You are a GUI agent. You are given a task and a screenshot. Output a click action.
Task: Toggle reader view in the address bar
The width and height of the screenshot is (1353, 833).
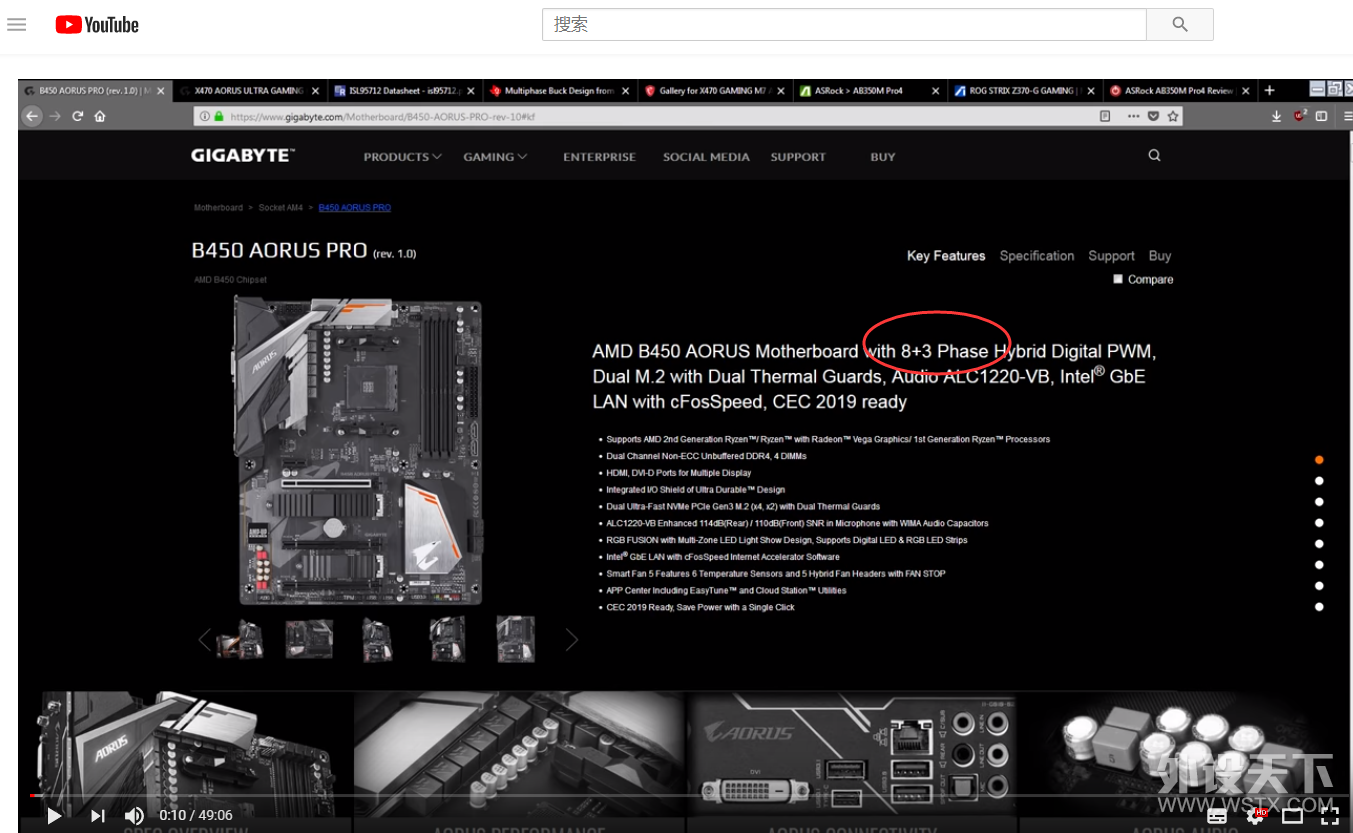(1105, 116)
